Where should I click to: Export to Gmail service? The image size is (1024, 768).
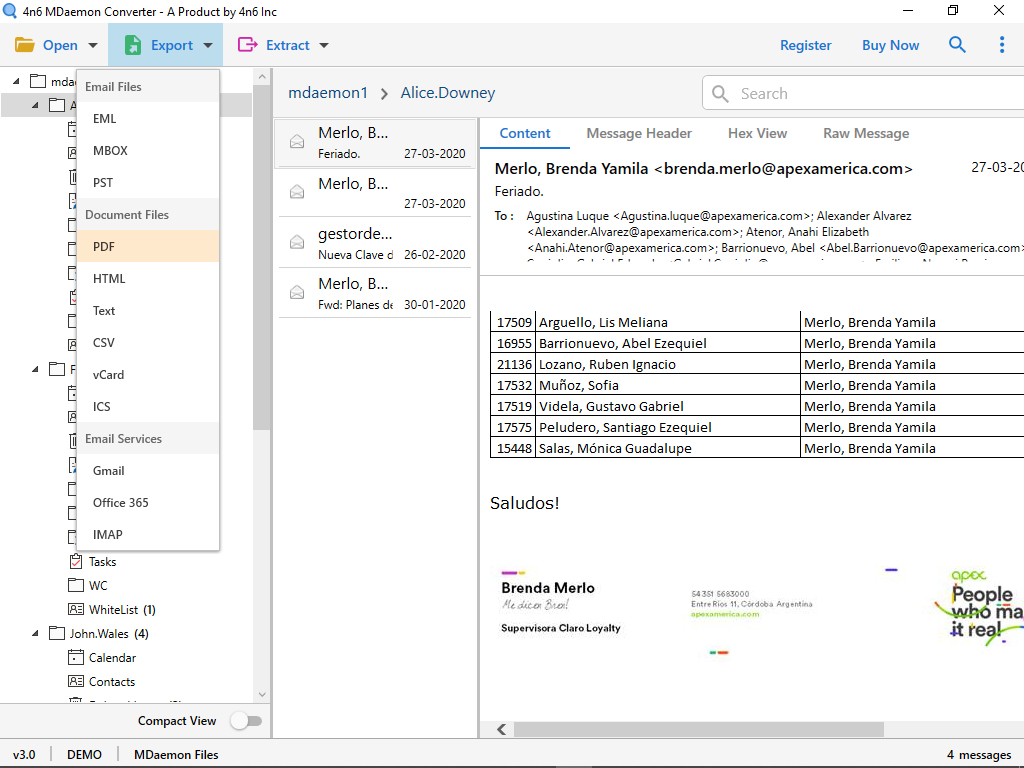[x=148, y=470]
